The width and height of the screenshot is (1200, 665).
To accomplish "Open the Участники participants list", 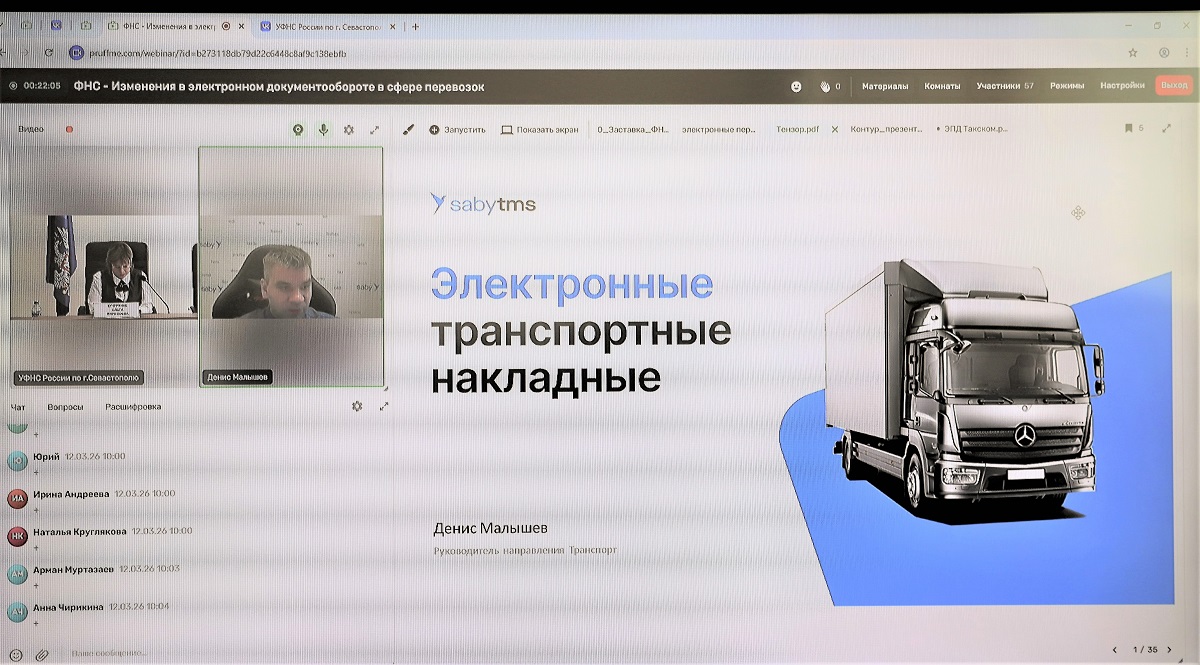I will click(x=1004, y=86).
